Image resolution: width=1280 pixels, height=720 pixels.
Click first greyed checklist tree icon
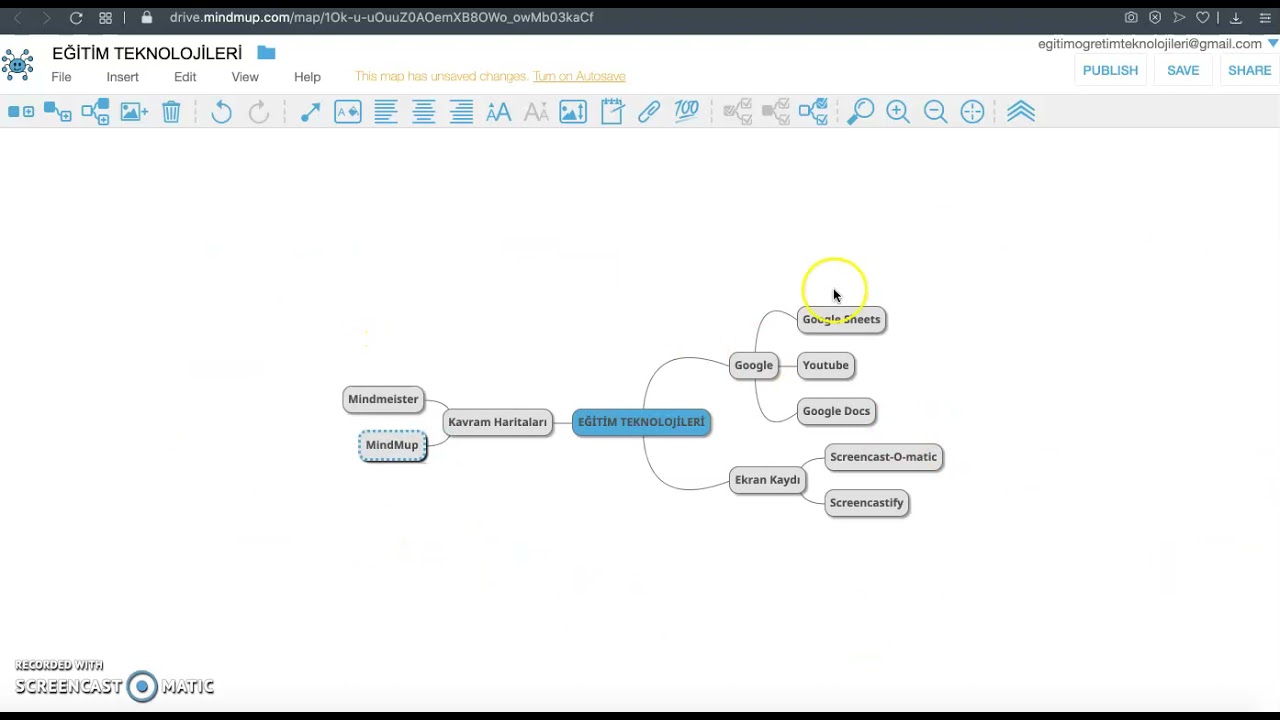pos(738,112)
